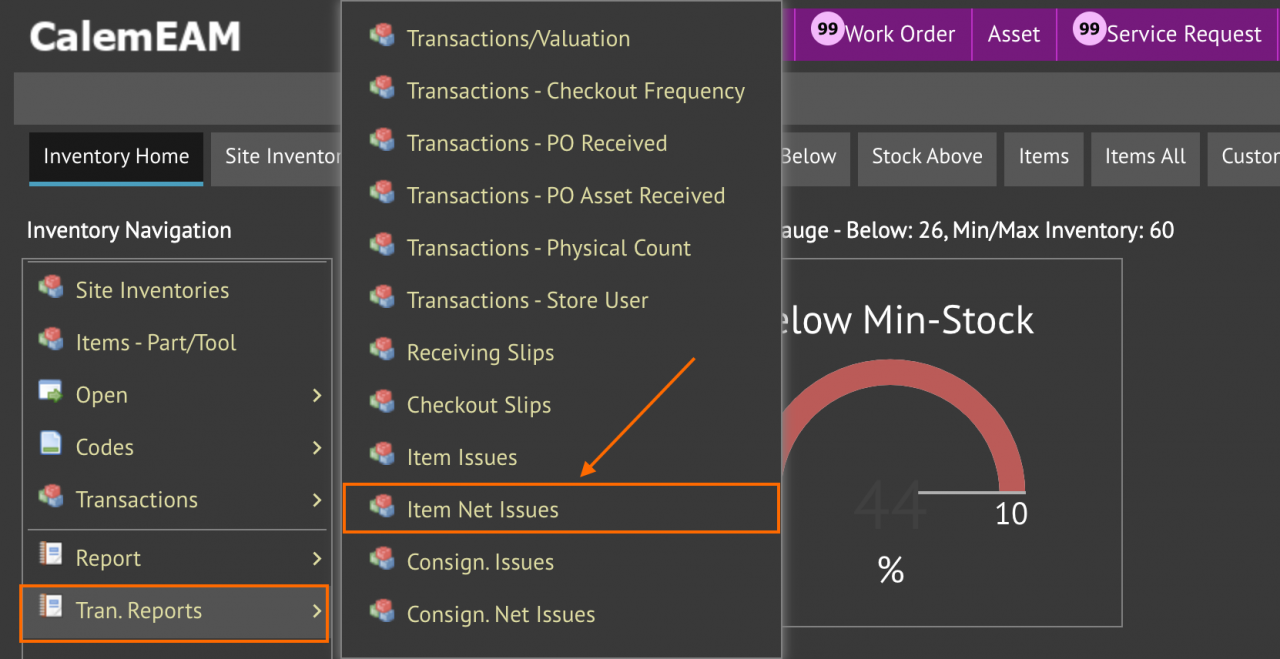Click the Open folder icon
Screen dimensions: 1280x659
[50, 392]
